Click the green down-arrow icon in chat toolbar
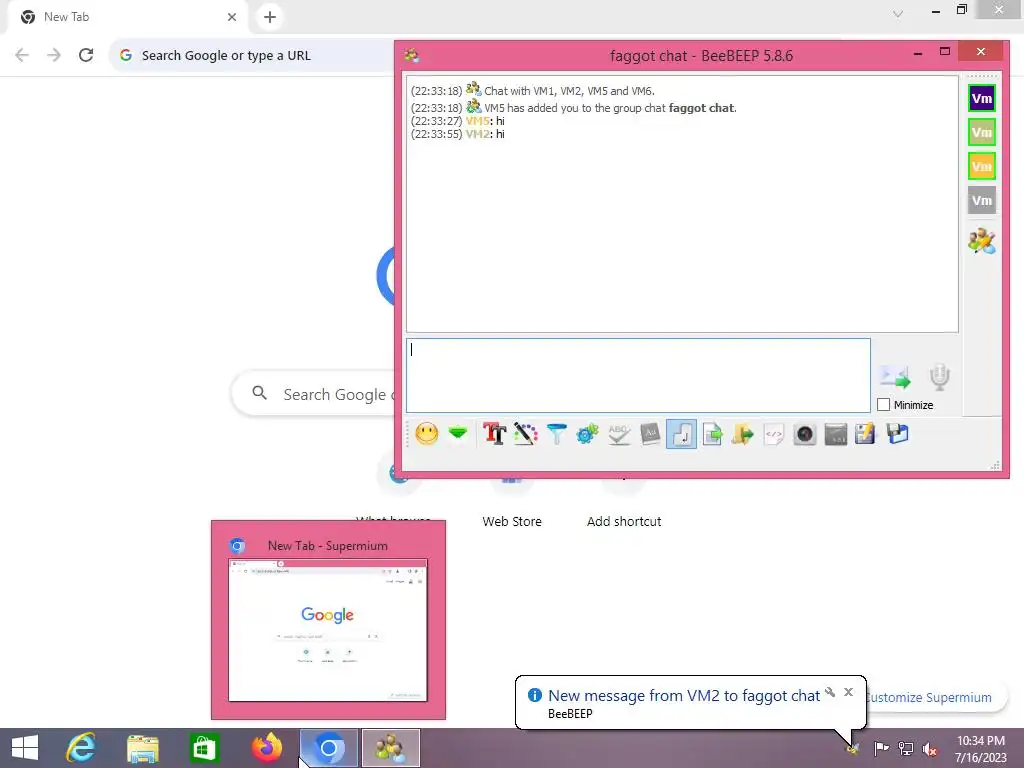Viewport: 1024px width, 768px height. pos(458,432)
